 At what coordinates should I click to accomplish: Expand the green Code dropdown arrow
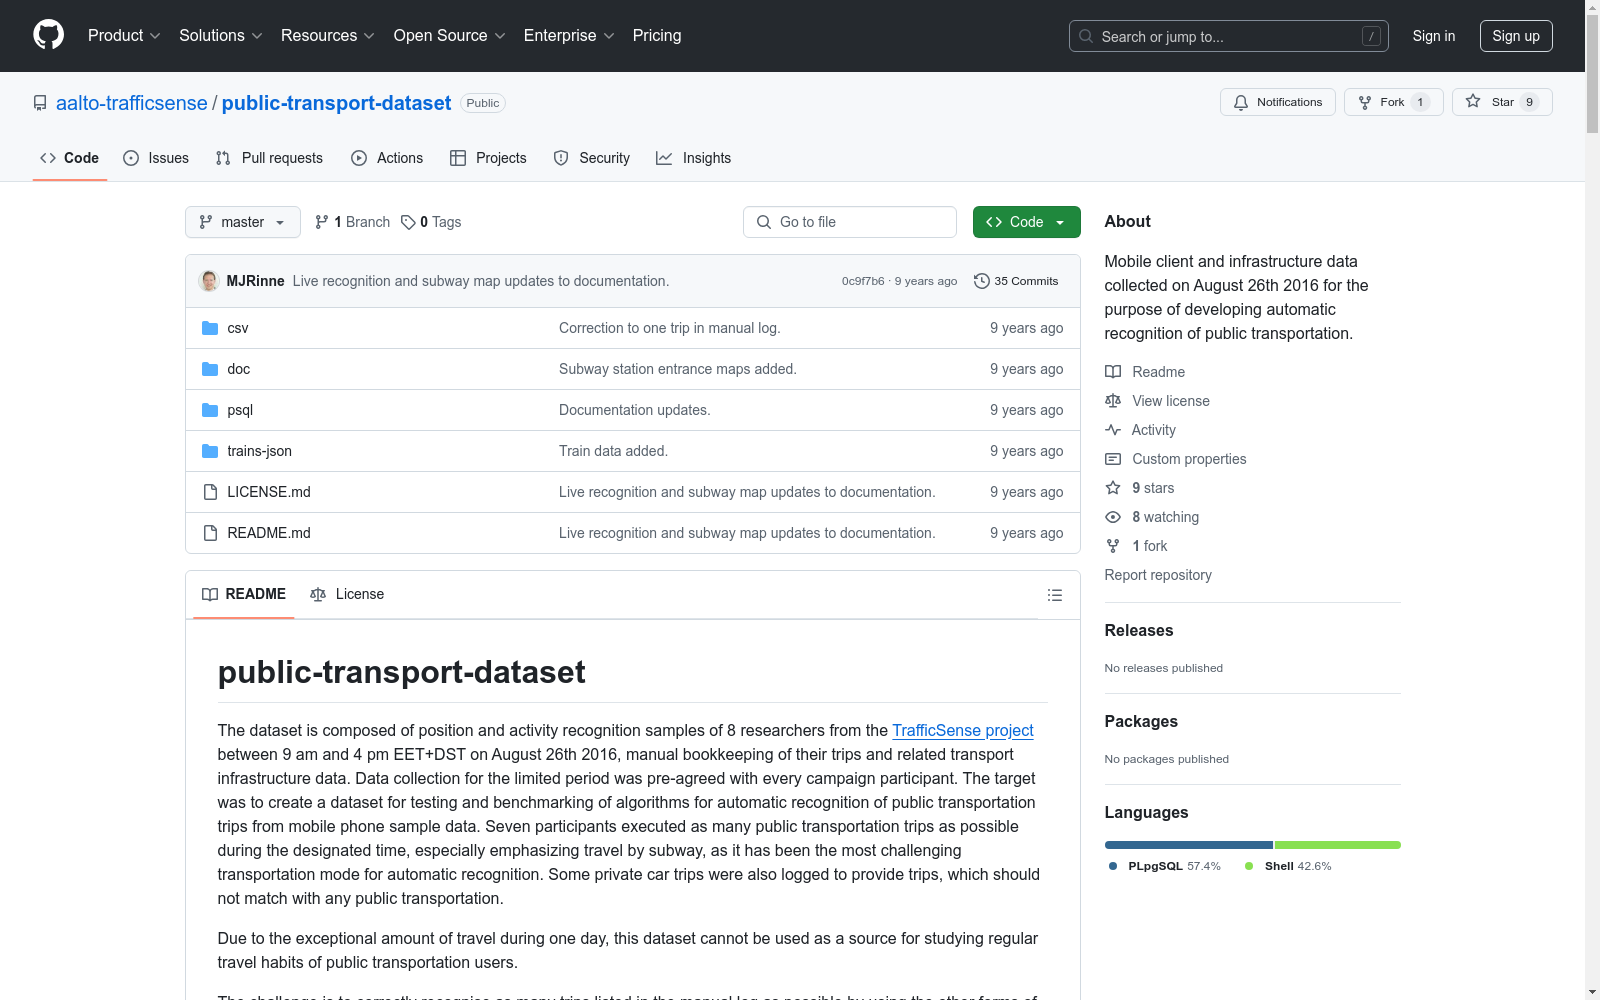pyautogui.click(x=1059, y=221)
